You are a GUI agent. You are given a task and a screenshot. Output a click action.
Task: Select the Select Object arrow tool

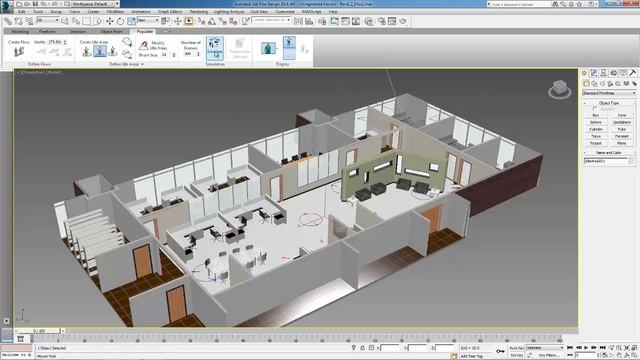[65, 21]
